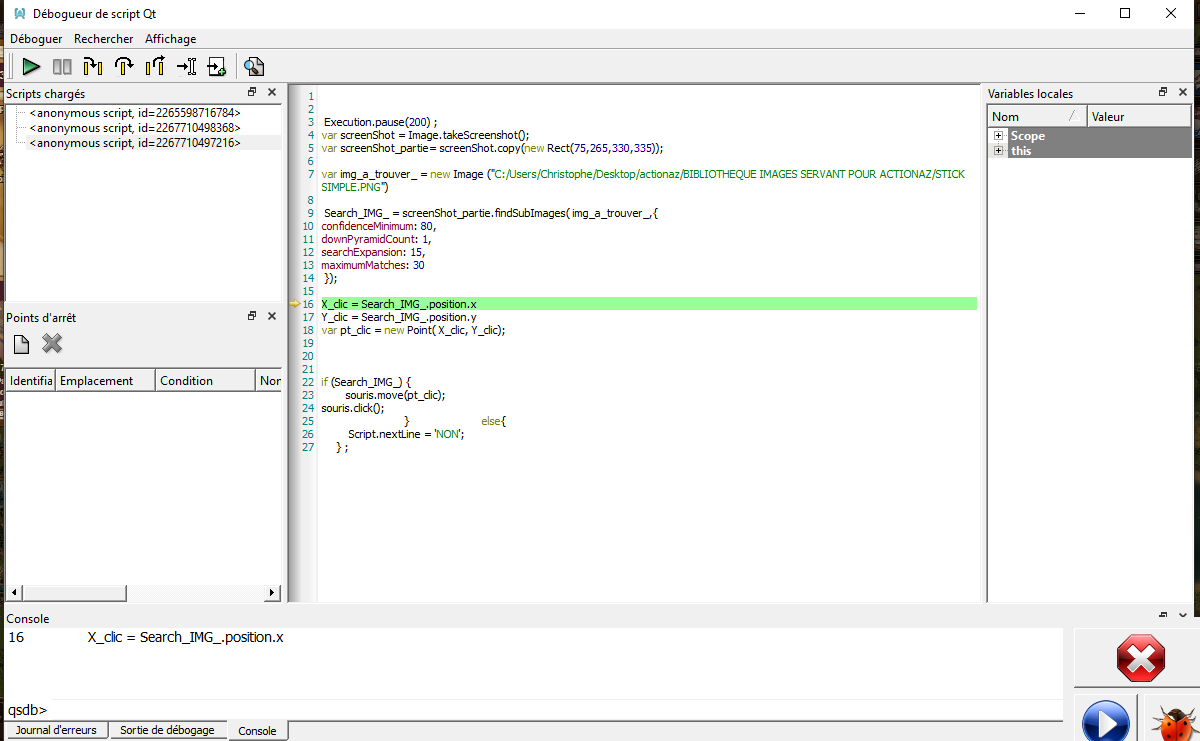
Task: Select anonymous script id=2267710498368
Action: [x=135, y=128]
